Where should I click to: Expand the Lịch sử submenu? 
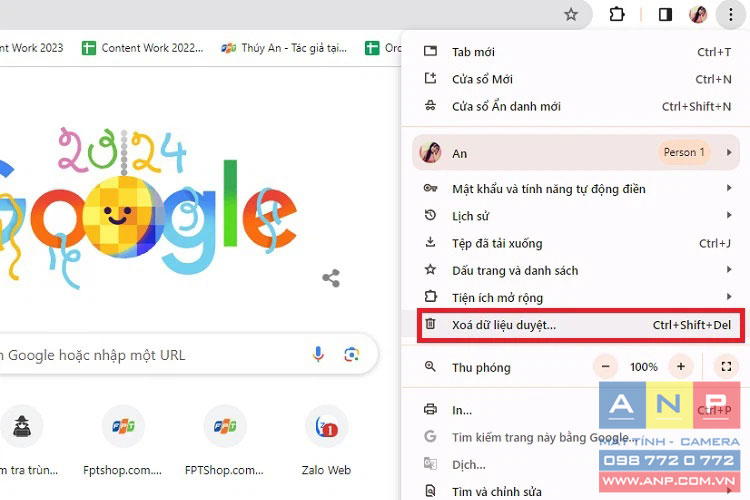(577, 216)
